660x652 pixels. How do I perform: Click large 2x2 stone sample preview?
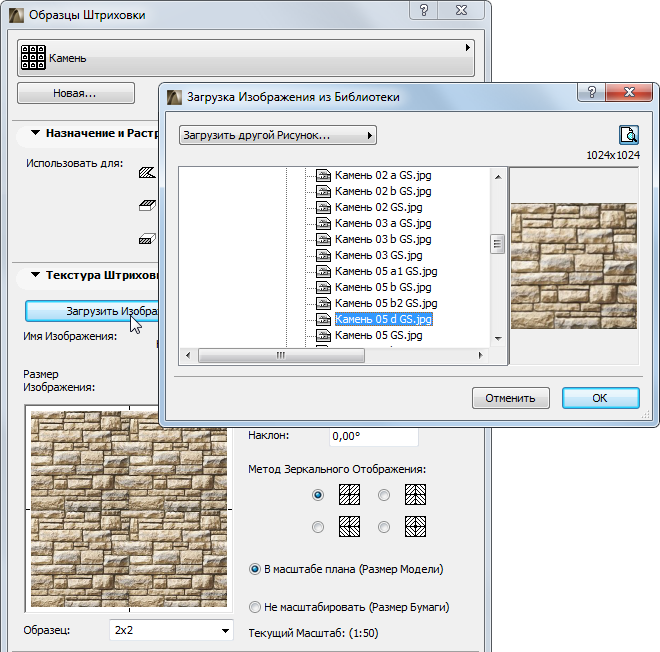tap(129, 509)
